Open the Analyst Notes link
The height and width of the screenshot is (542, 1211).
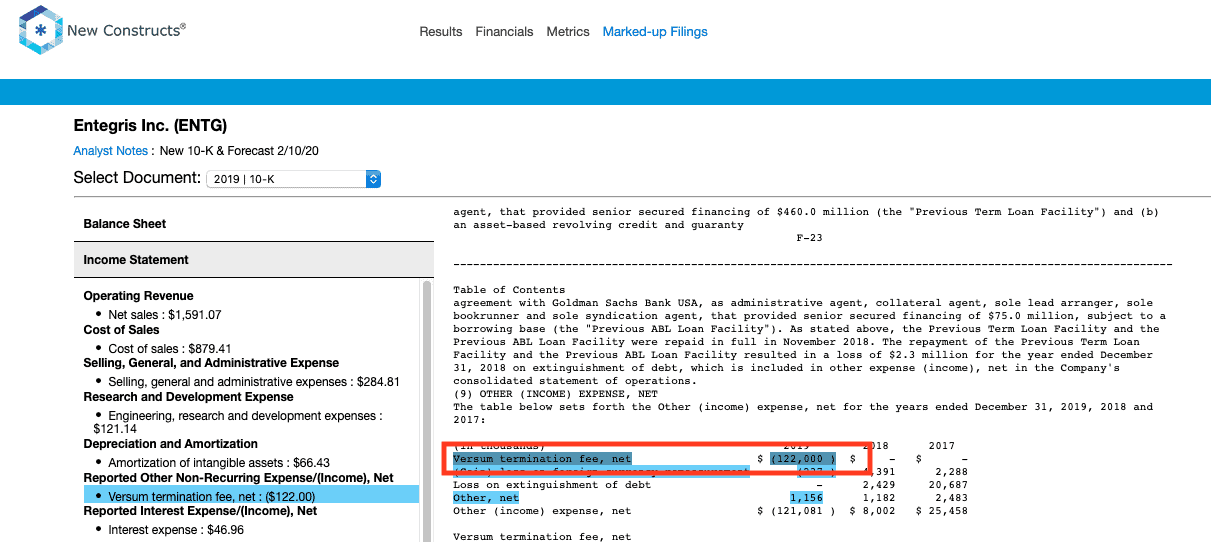point(111,151)
